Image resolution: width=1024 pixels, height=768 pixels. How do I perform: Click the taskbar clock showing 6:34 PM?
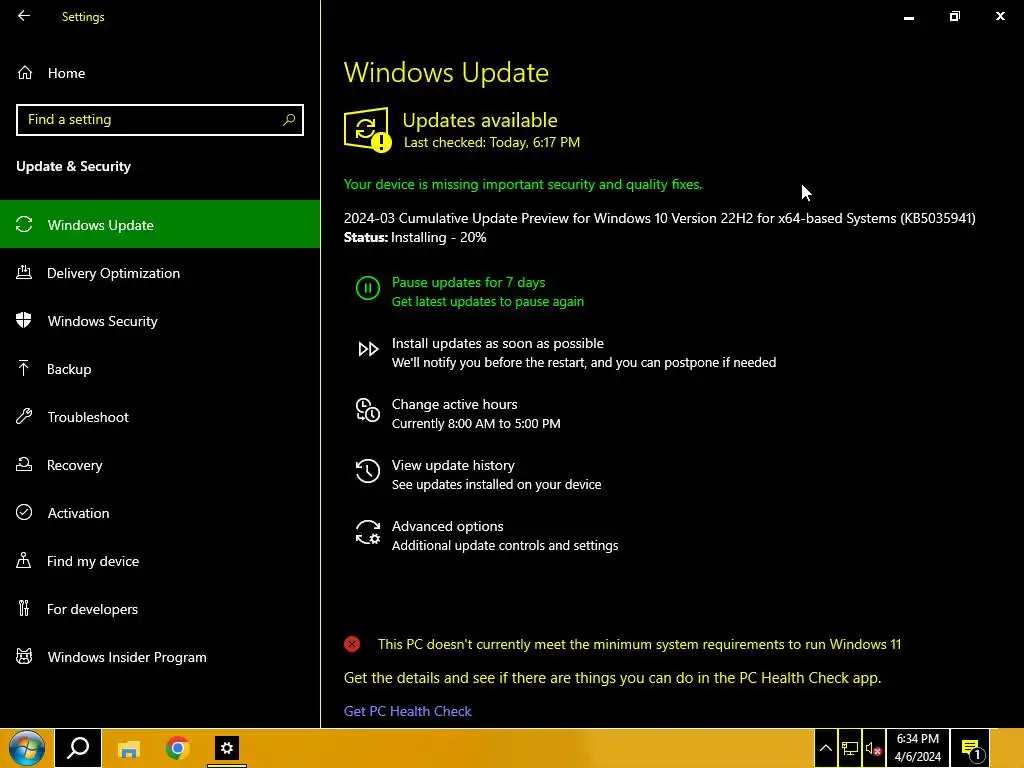click(918, 748)
